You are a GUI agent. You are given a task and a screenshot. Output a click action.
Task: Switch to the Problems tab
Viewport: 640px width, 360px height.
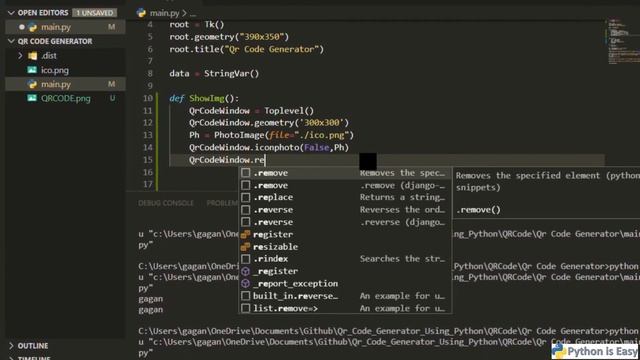coord(222,203)
